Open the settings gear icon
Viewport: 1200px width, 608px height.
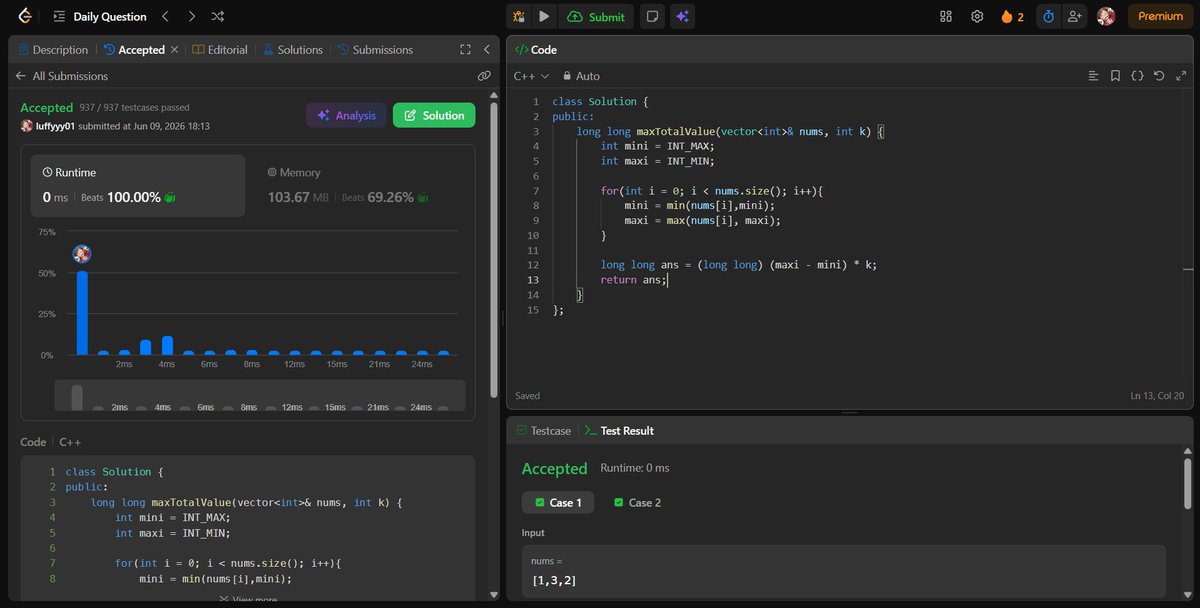977,16
